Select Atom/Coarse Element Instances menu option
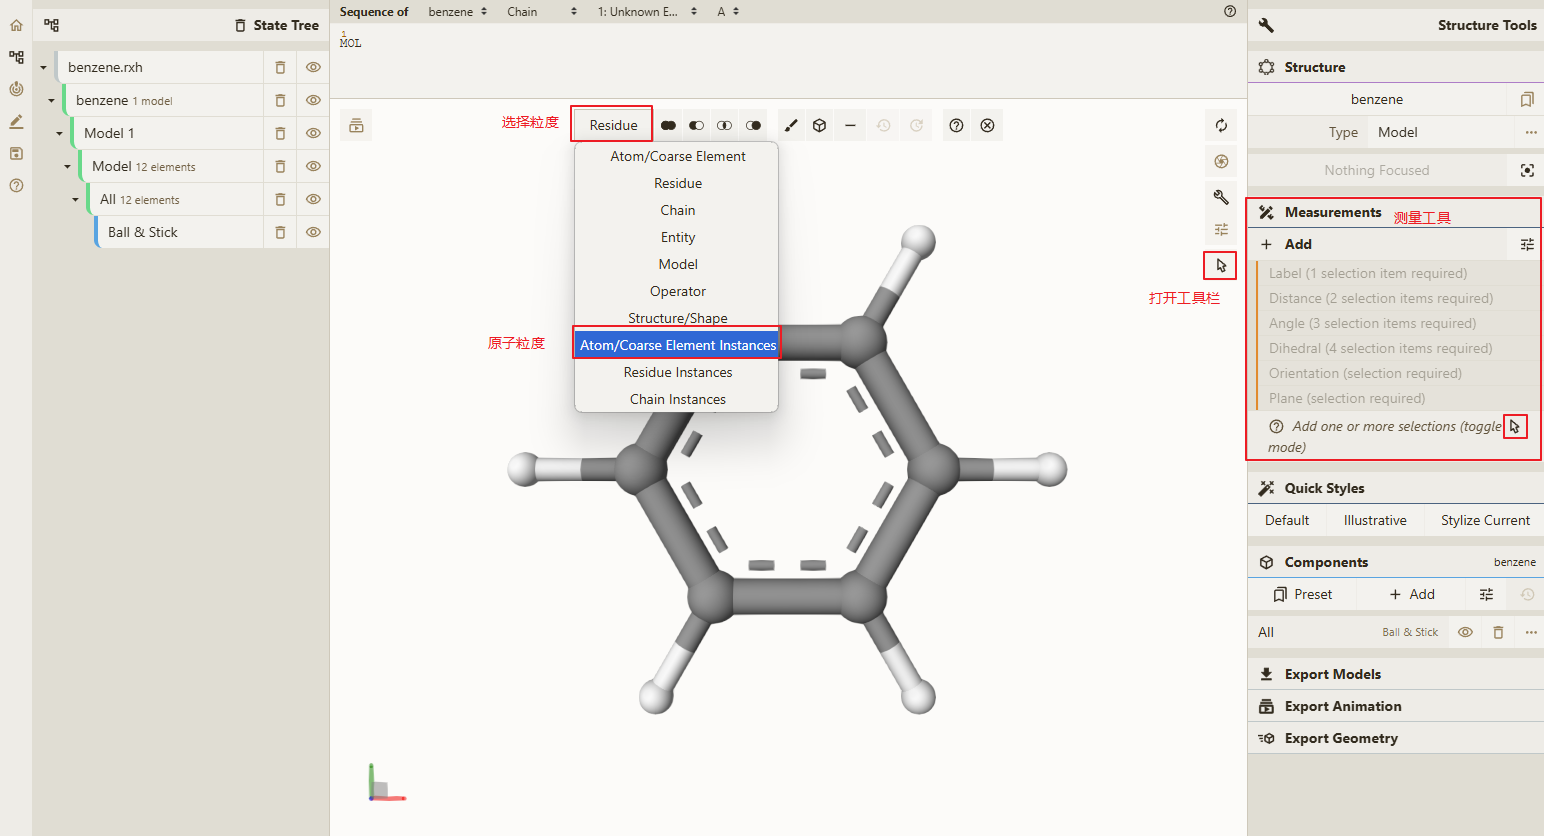Image resolution: width=1544 pixels, height=836 pixels. pos(678,345)
